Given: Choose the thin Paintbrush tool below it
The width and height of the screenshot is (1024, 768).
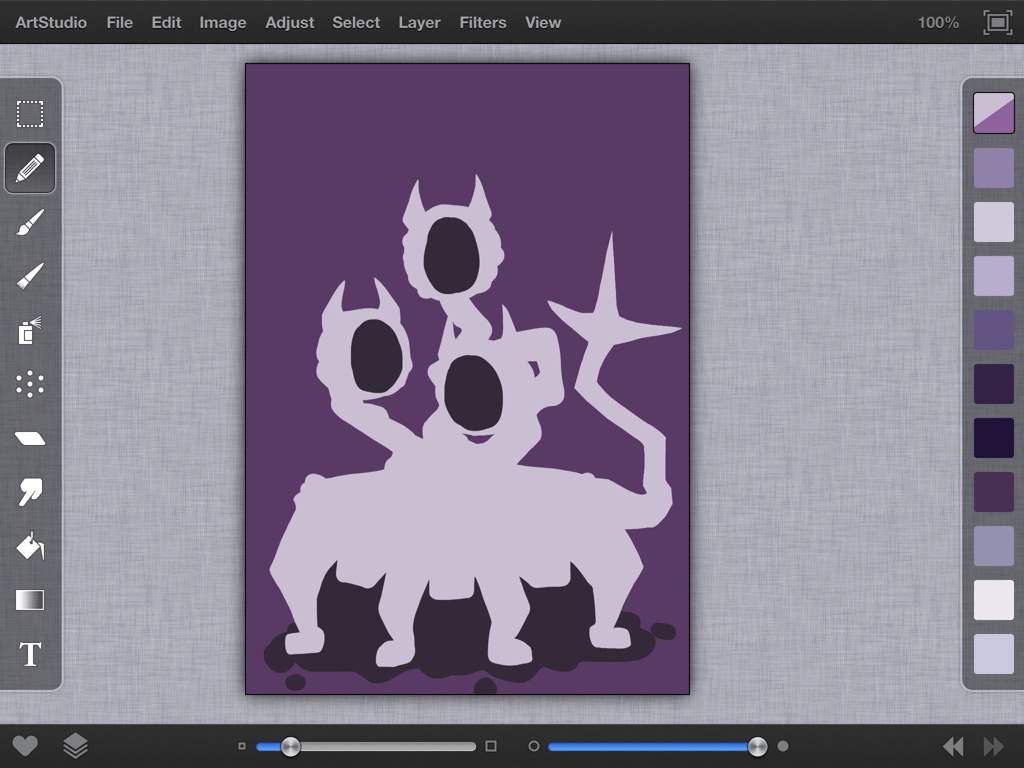Looking at the screenshot, I should tap(30, 276).
